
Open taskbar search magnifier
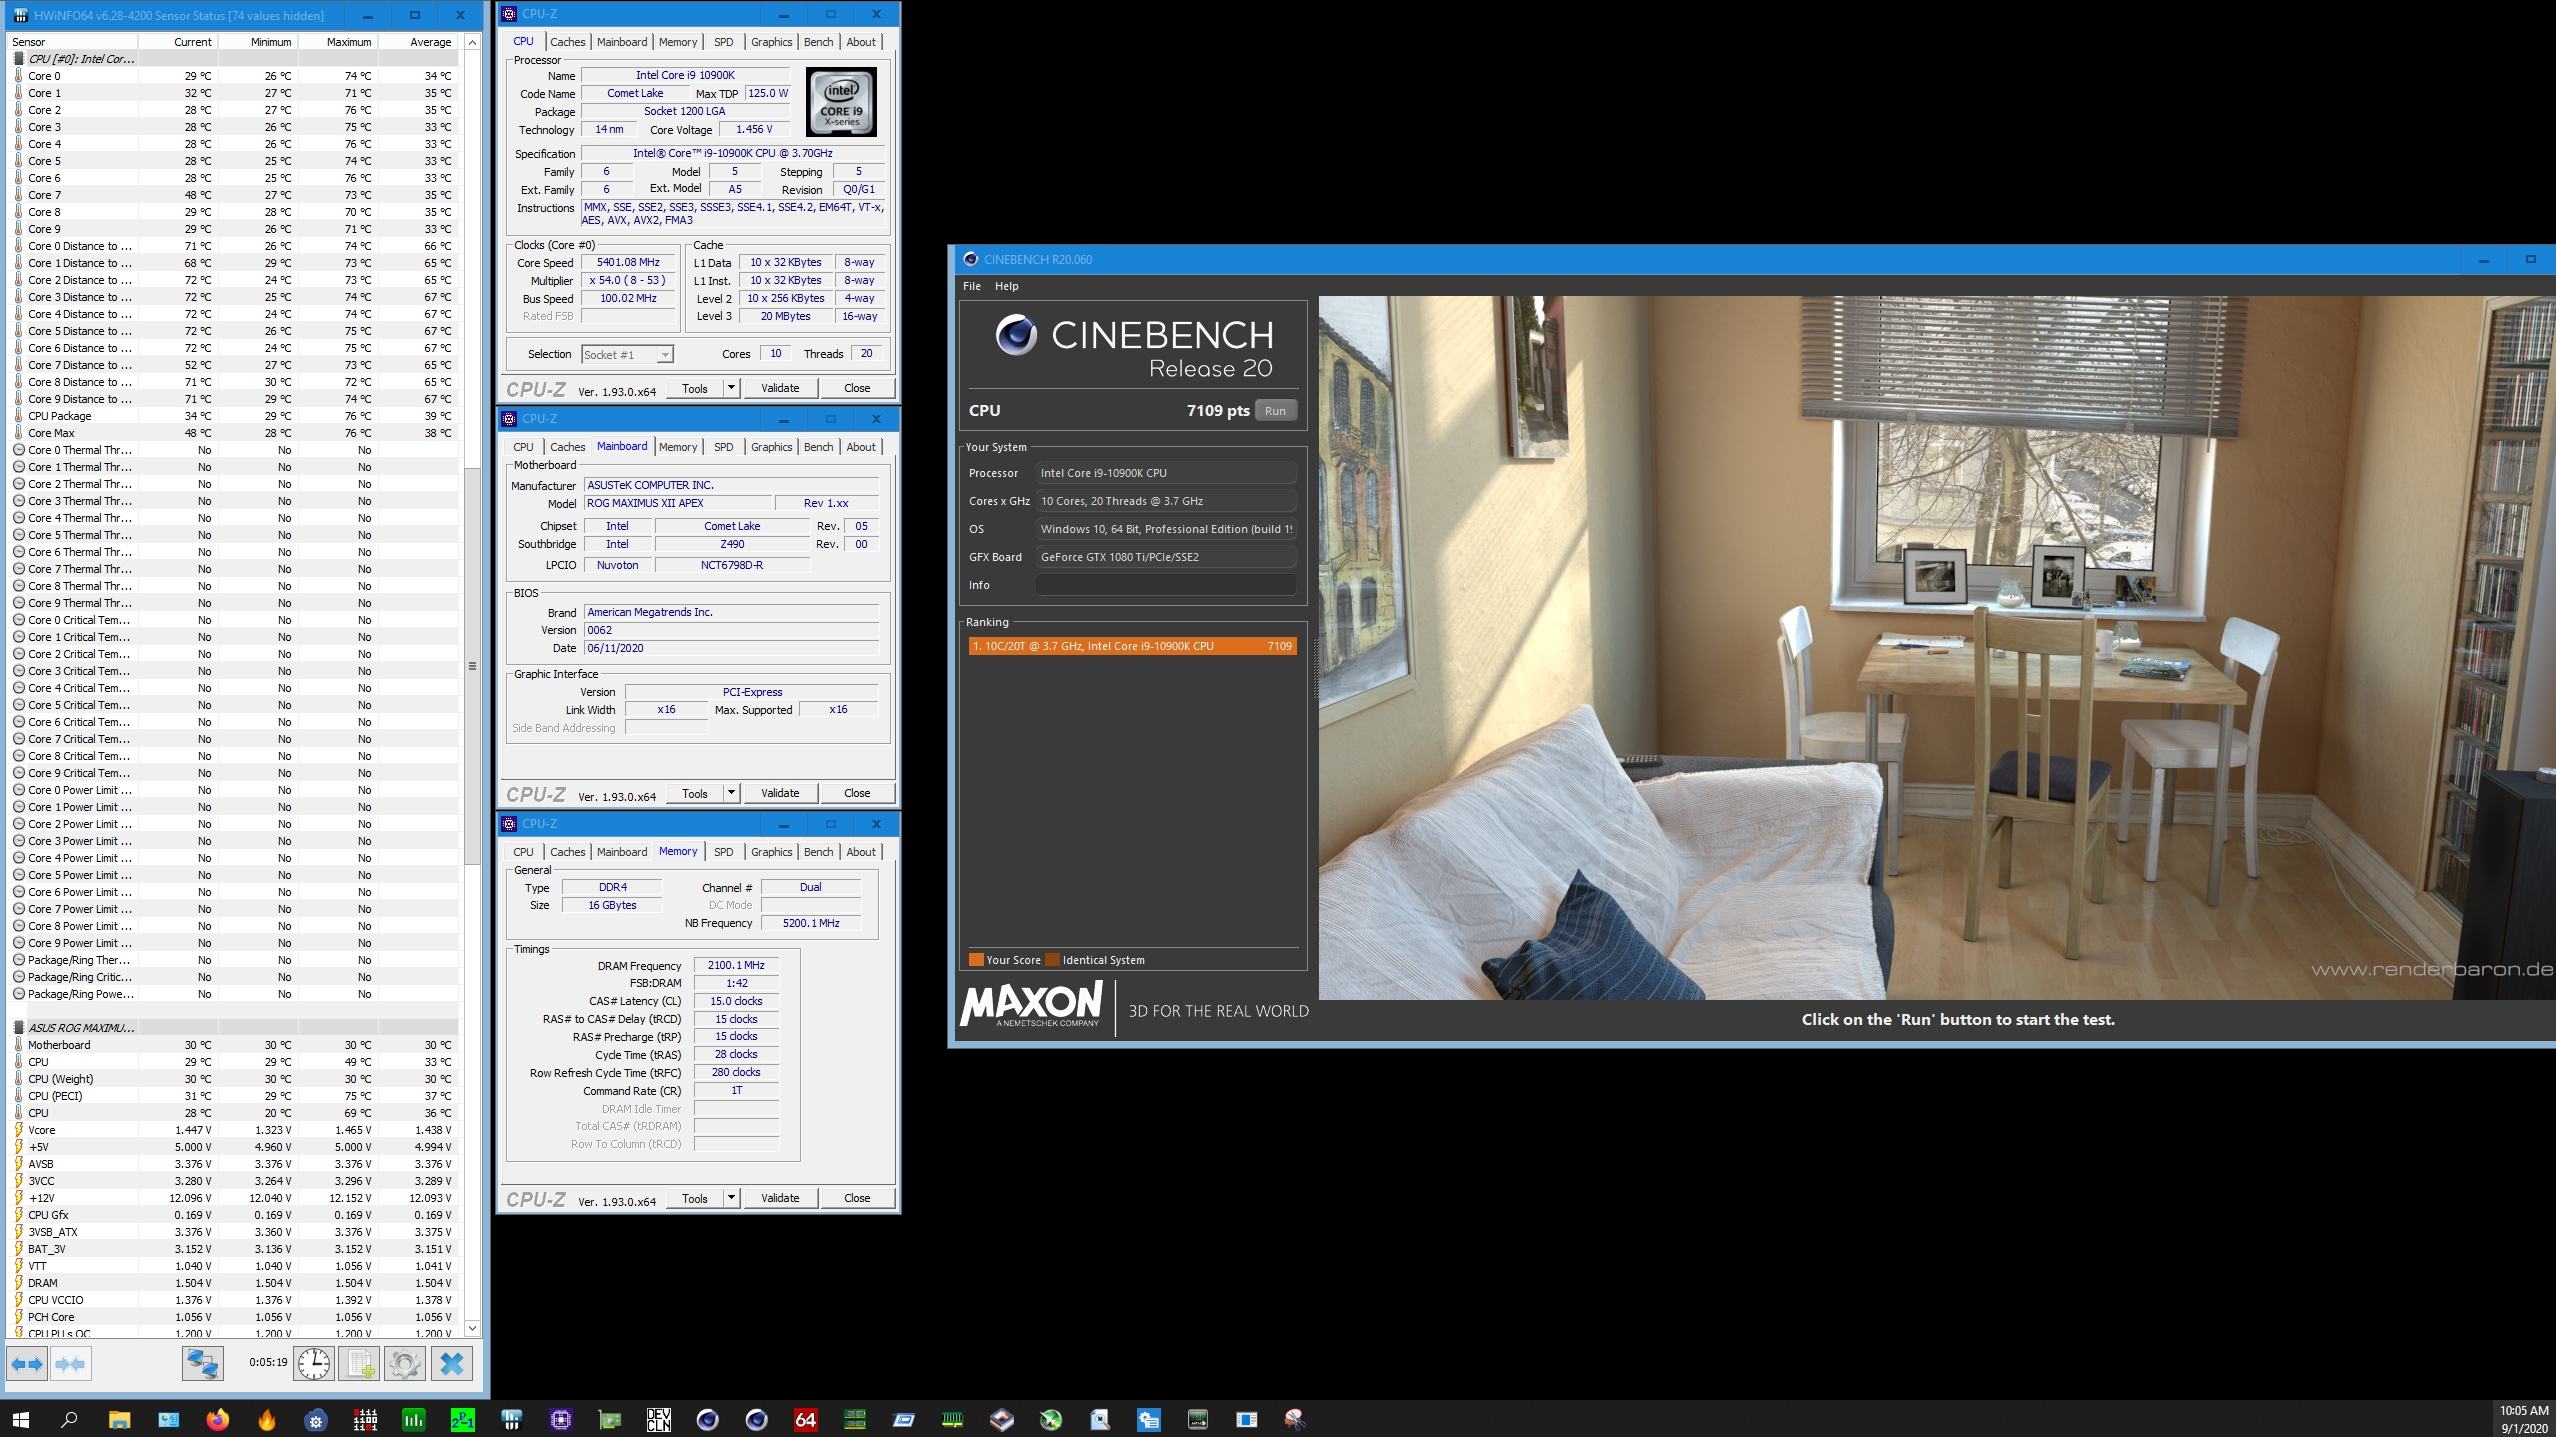(x=69, y=1419)
